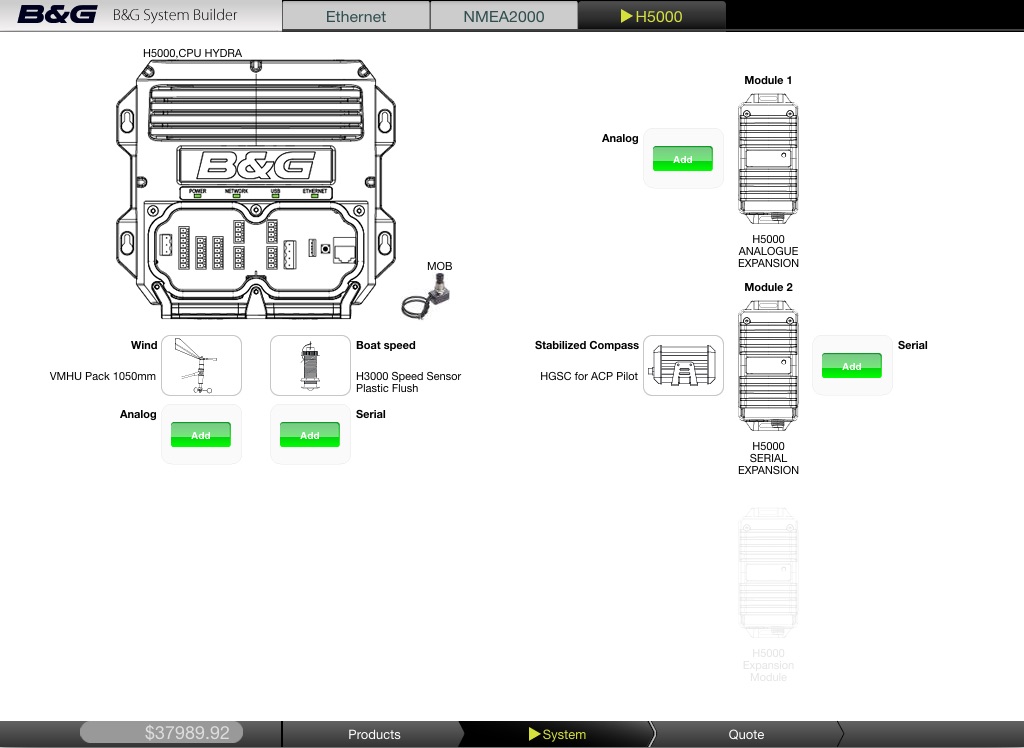Select the Module 2 Serial Expansion image
The height and width of the screenshot is (748, 1024).
point(768,365)
